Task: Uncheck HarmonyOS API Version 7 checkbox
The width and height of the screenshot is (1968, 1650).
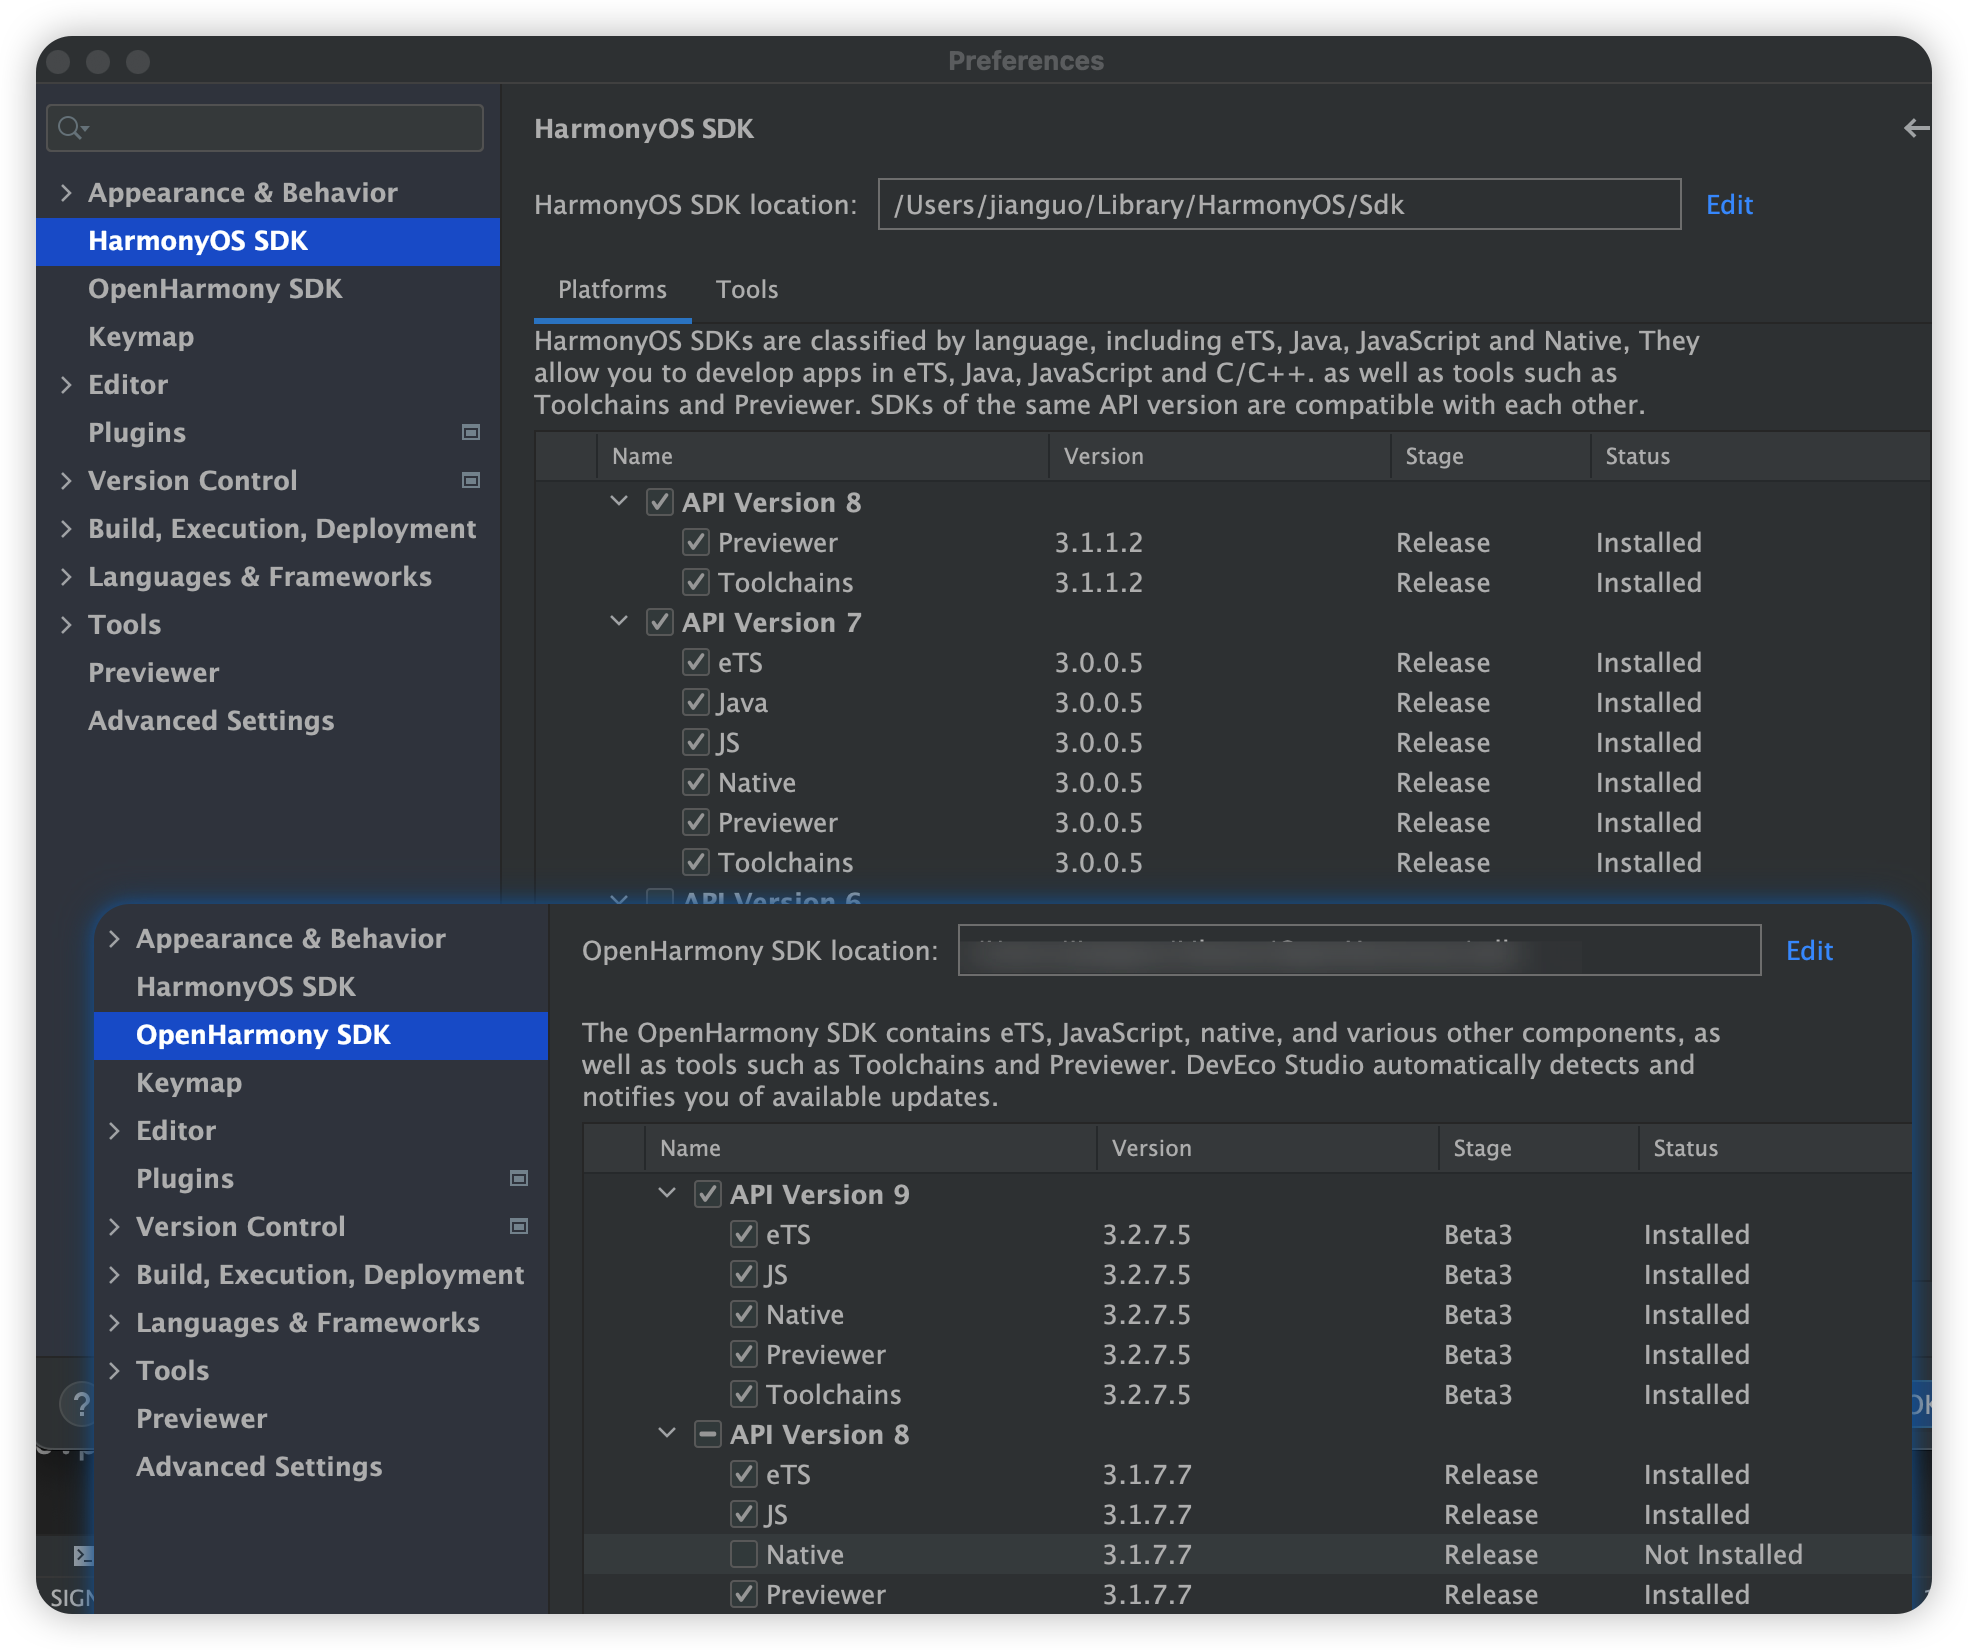Action: (x=659, y=622)
